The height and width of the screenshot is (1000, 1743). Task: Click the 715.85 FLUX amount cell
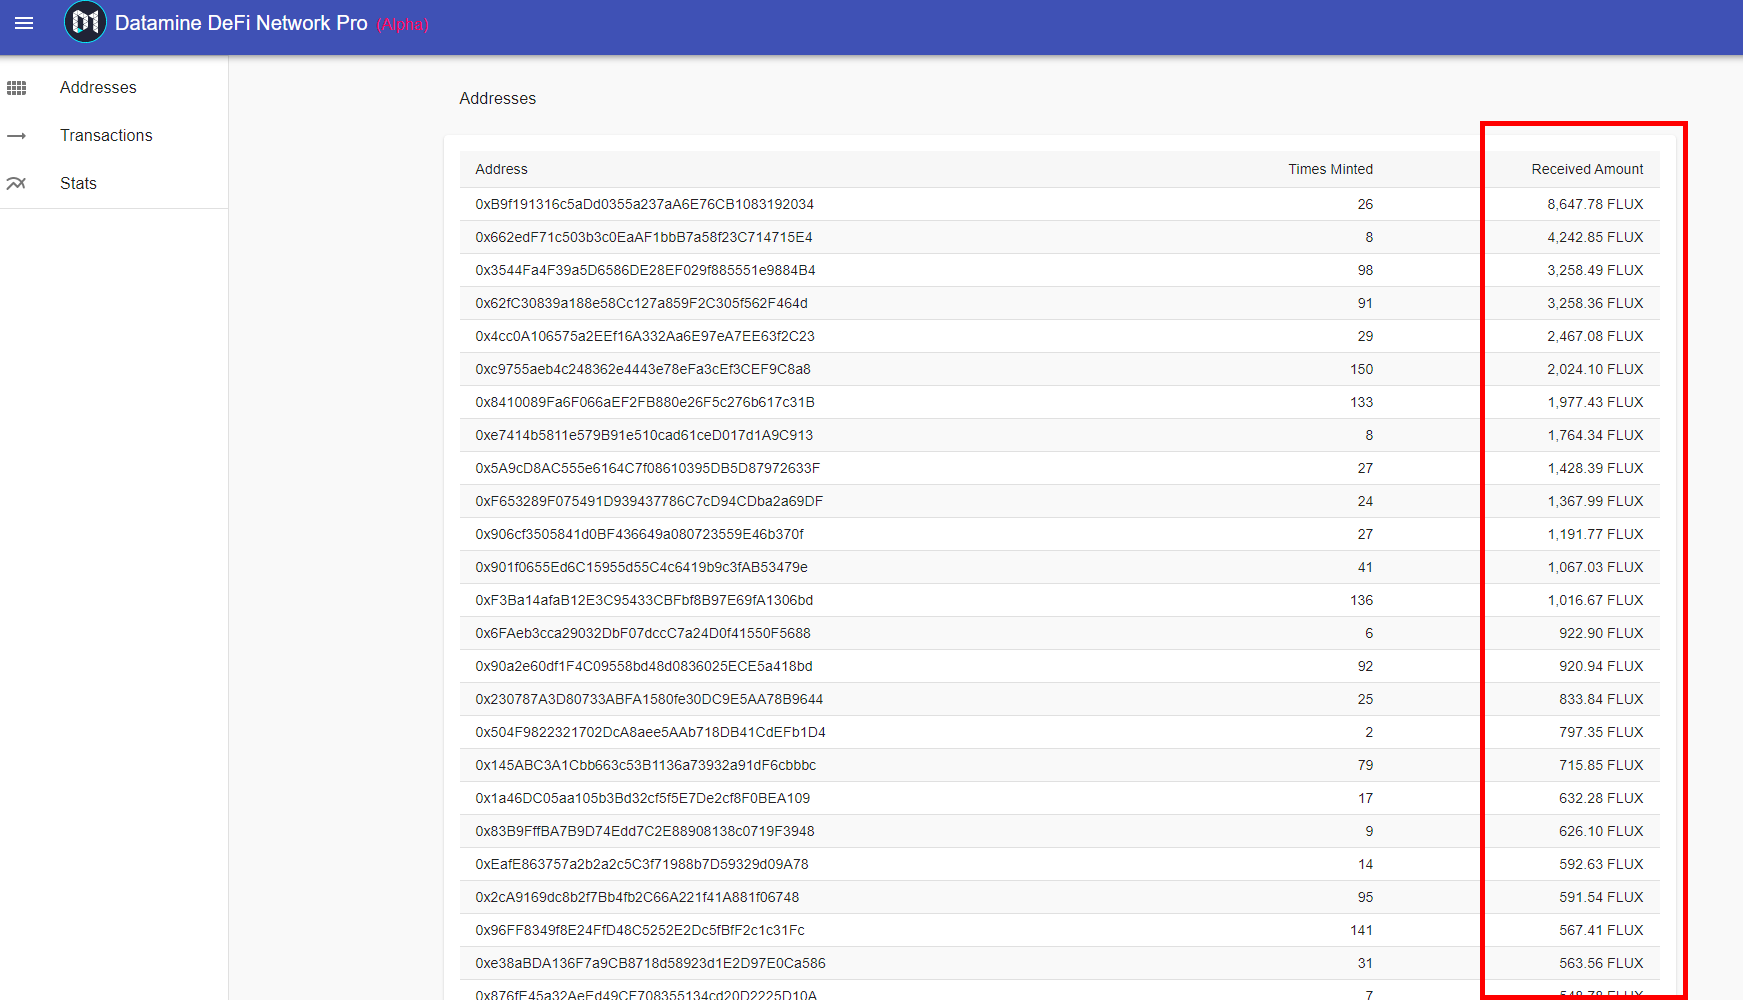tap(1601, 765)
